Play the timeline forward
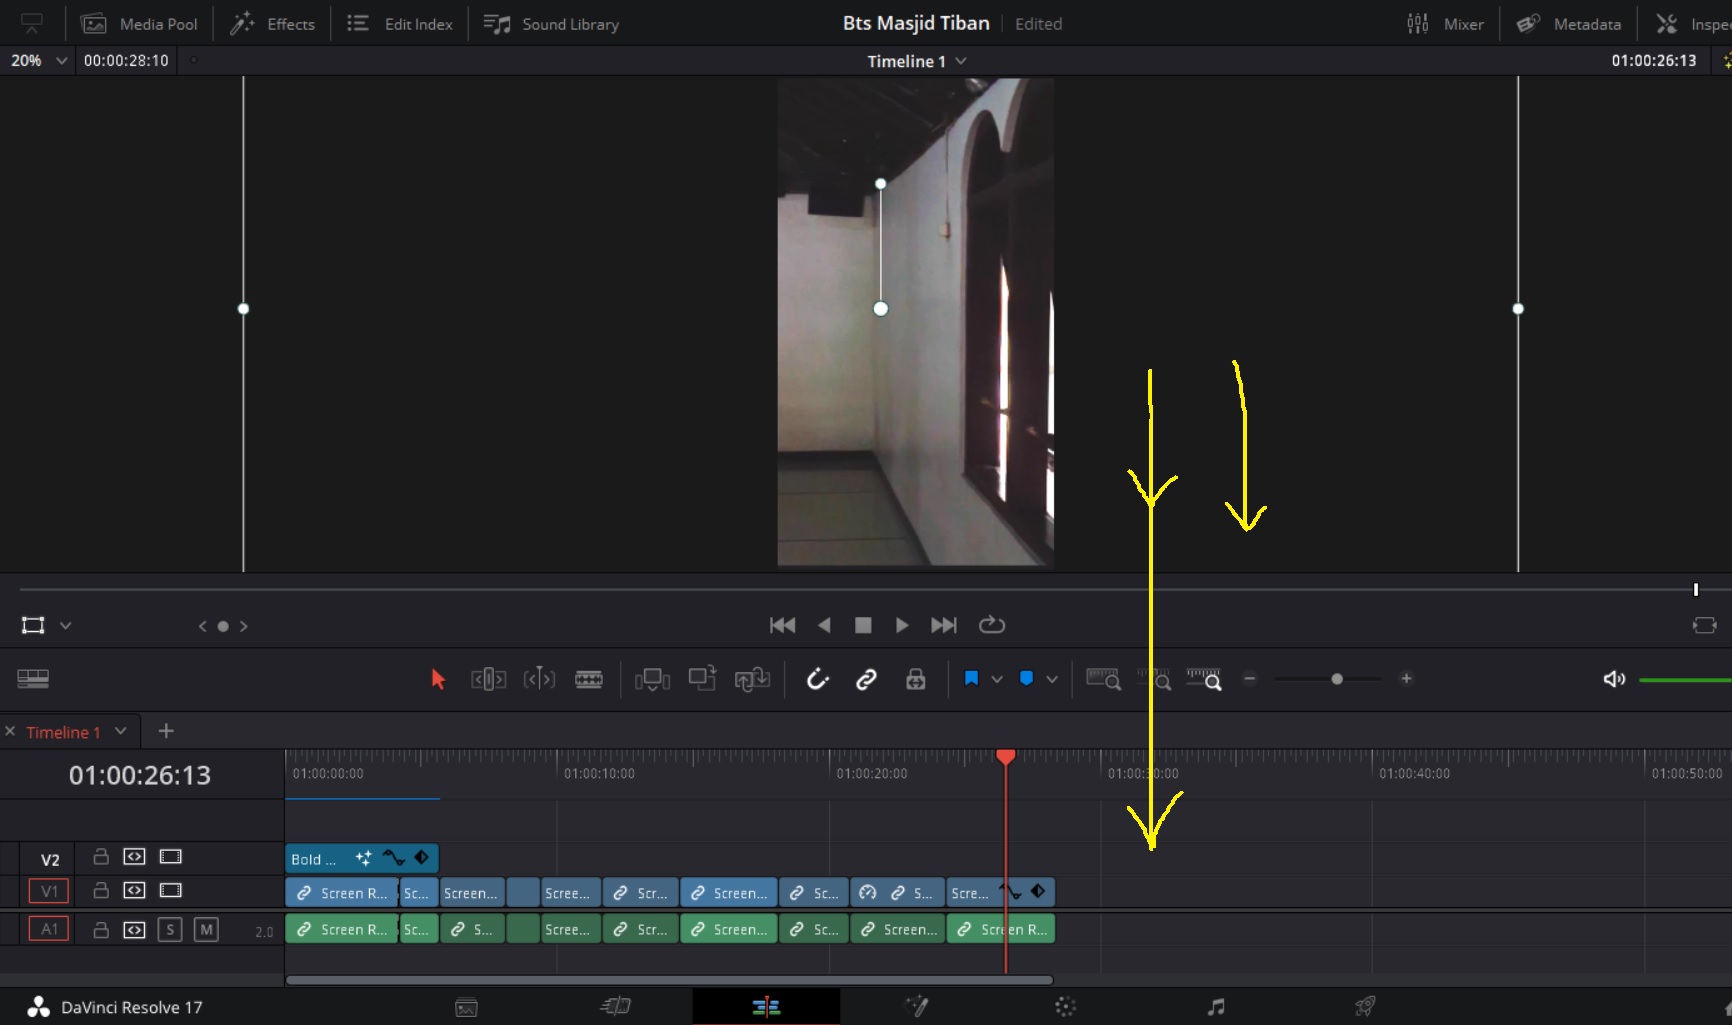 tap(902, 625)
